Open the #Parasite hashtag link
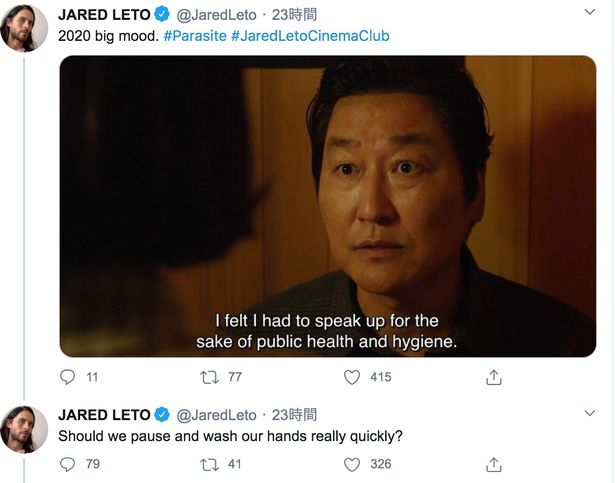The image size is (615, 483). 195,36
